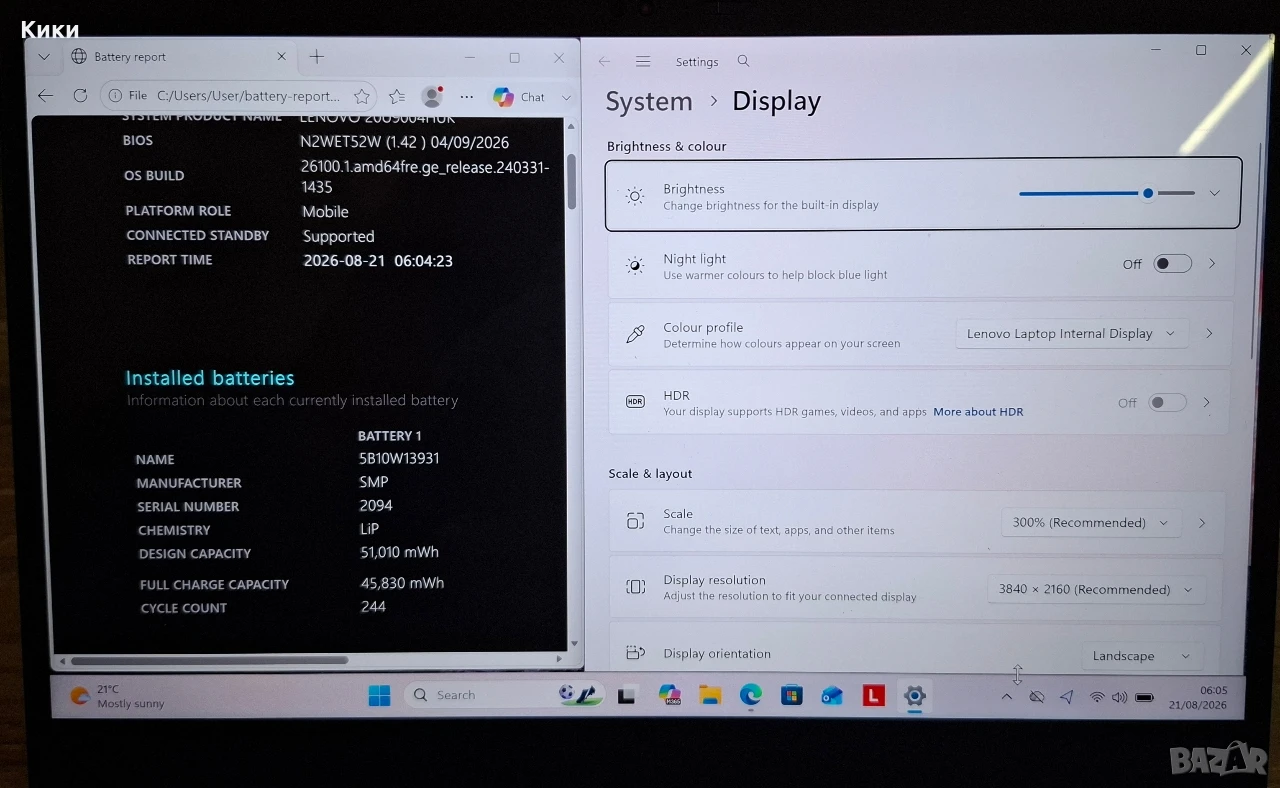Open the Edge favourites list

coord(397,96)
